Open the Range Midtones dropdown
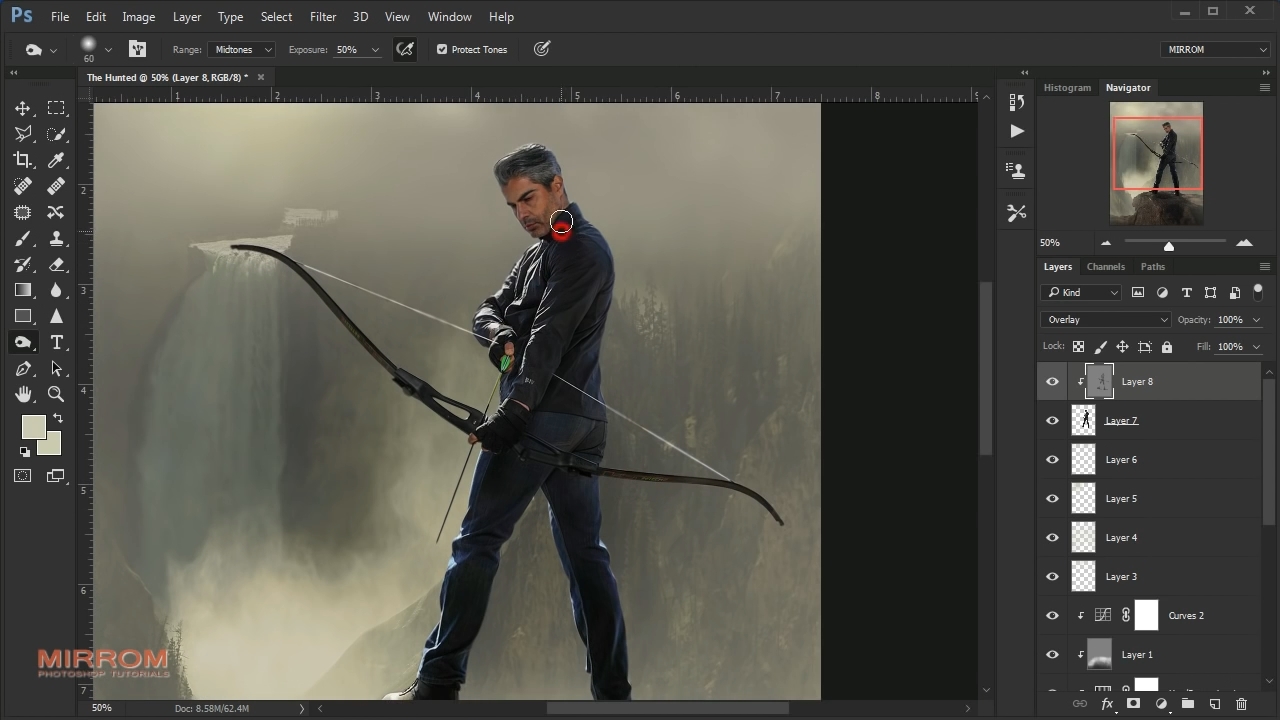This screenshot has height=720, width=1280. pos(241,49)
